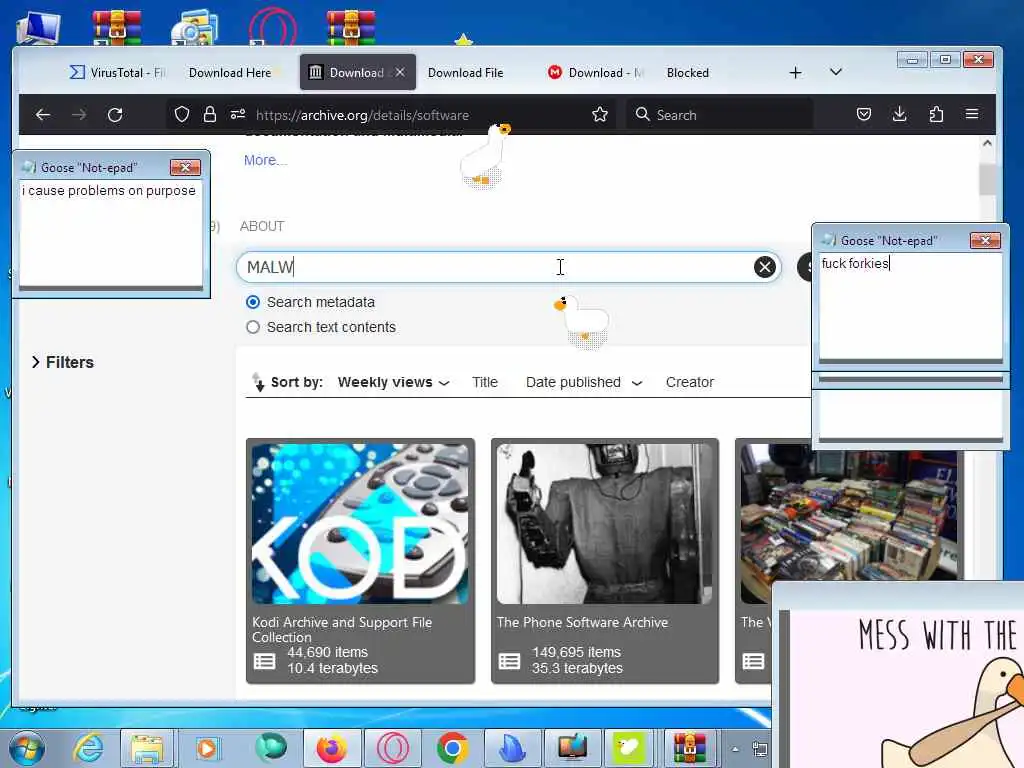Open the Date published sort dropdown
The image size is (1024, 768).
coord(584,382)
